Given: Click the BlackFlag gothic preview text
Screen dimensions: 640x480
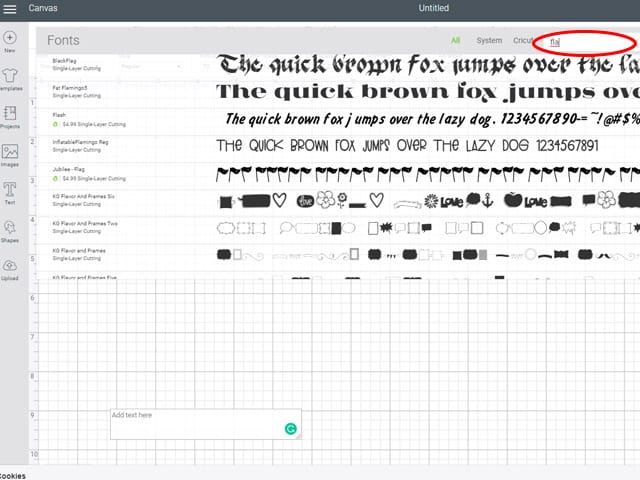Looking at the screenshot, I should pos(428,65).
